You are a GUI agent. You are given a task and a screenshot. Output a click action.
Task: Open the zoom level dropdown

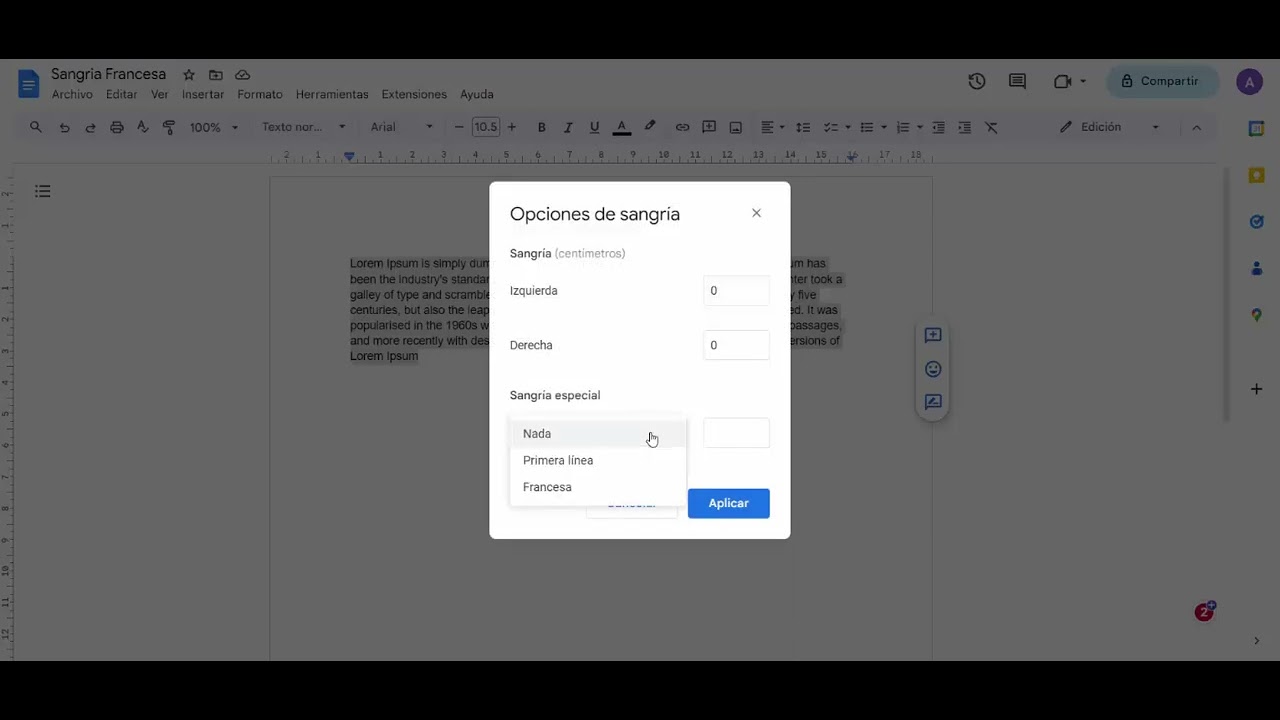[x=213, y=127]
